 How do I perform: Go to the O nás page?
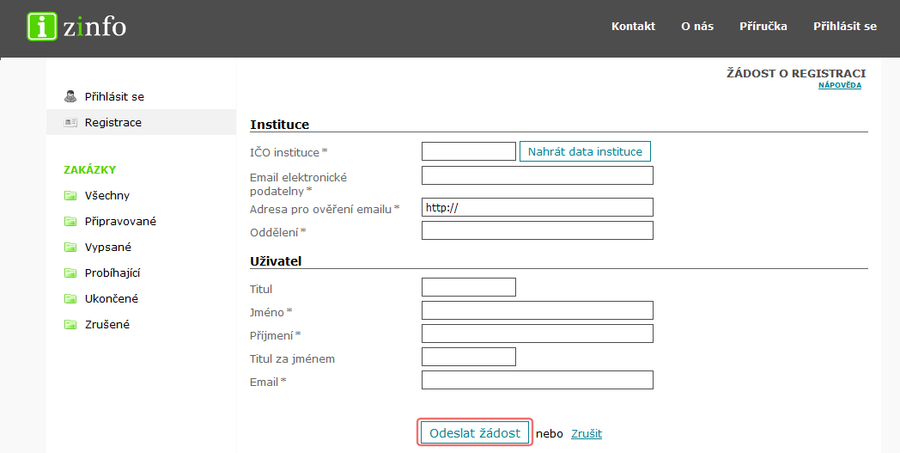point(697,26)
